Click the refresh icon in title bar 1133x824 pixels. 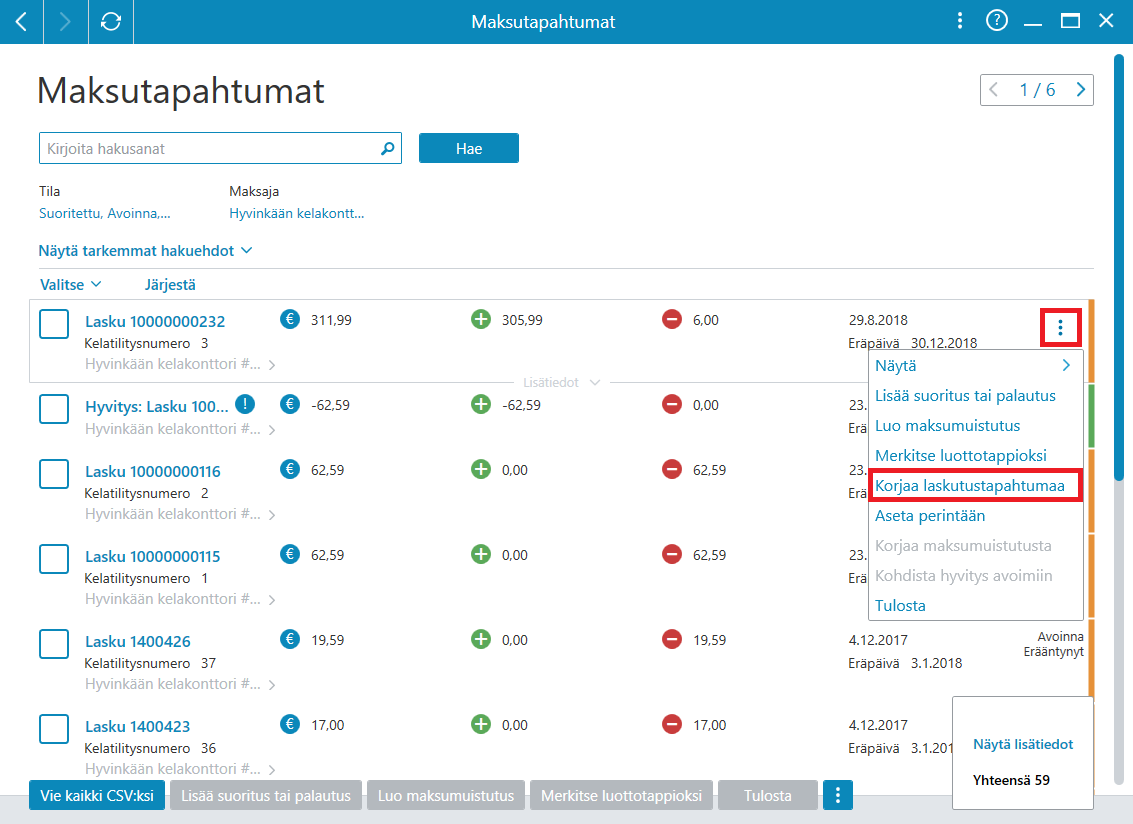click(111, 22)
